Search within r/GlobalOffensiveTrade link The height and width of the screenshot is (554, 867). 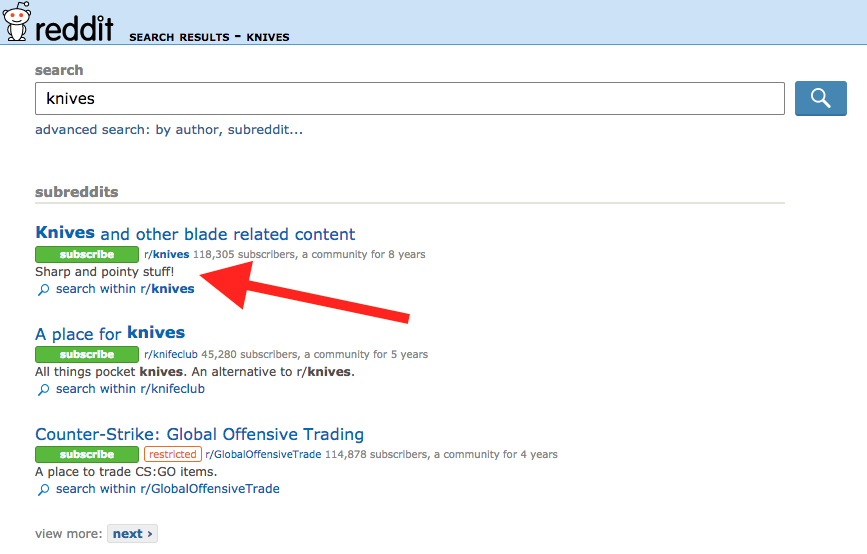pos(168,489)
